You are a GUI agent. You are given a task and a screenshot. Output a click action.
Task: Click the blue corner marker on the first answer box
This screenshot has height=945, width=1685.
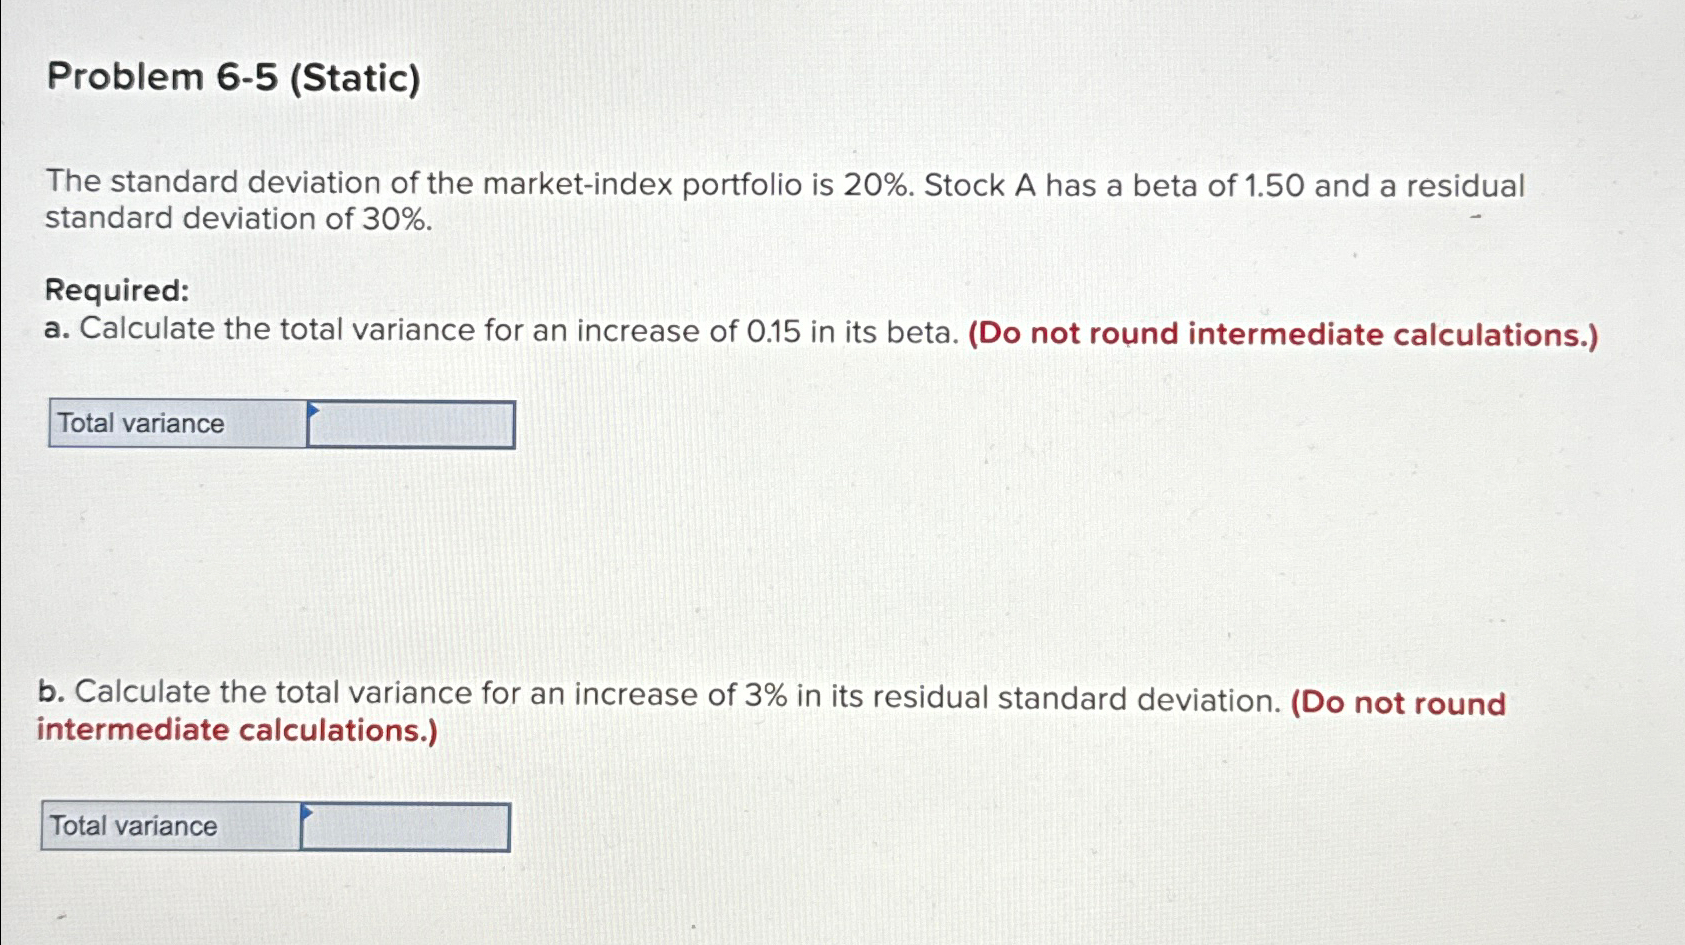[x=313, y=410]
